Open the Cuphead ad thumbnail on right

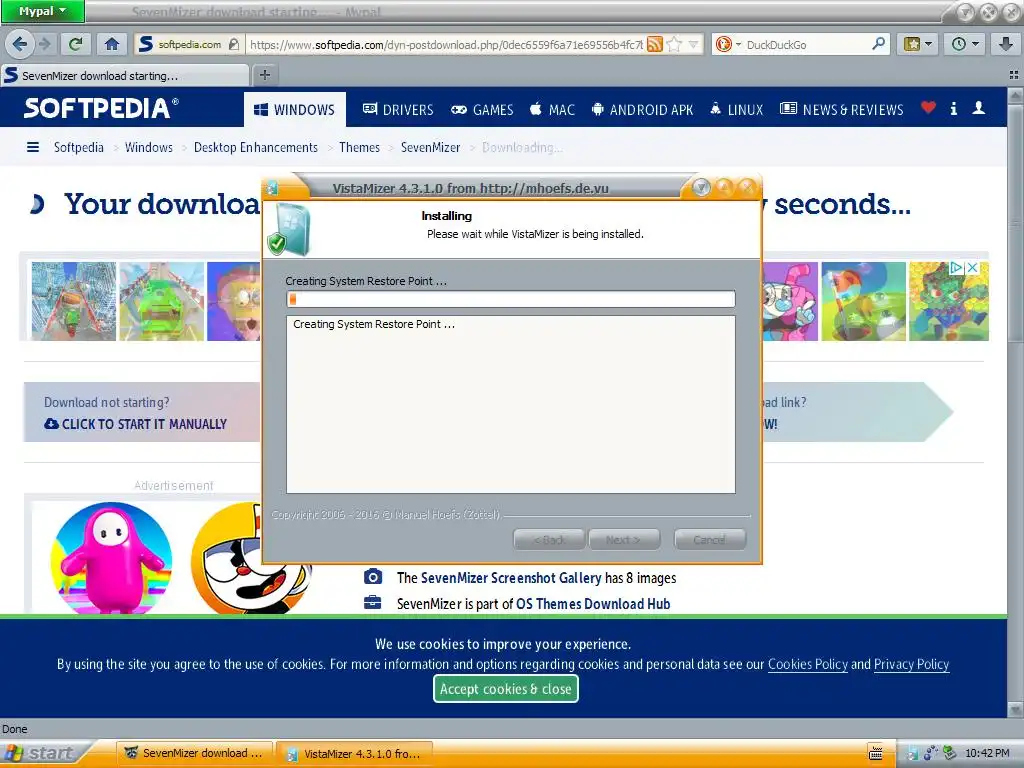pos(790,301)
